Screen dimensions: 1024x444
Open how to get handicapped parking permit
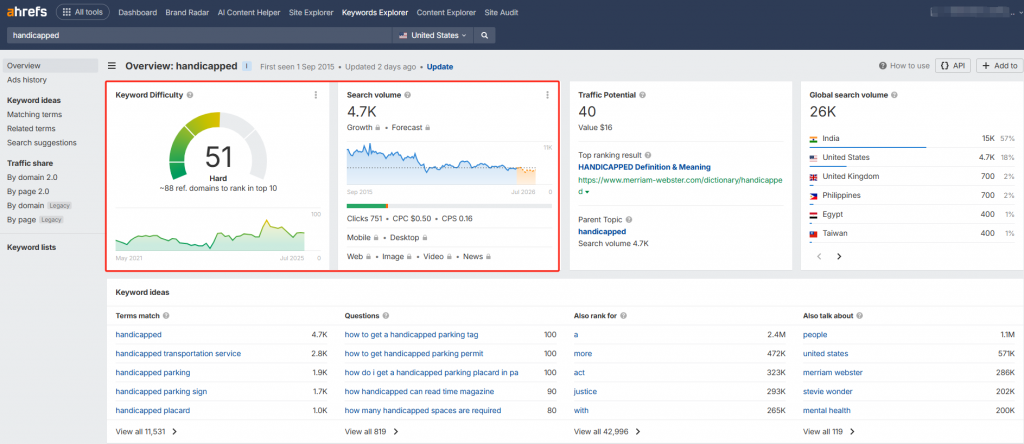(x=414, y=353)
